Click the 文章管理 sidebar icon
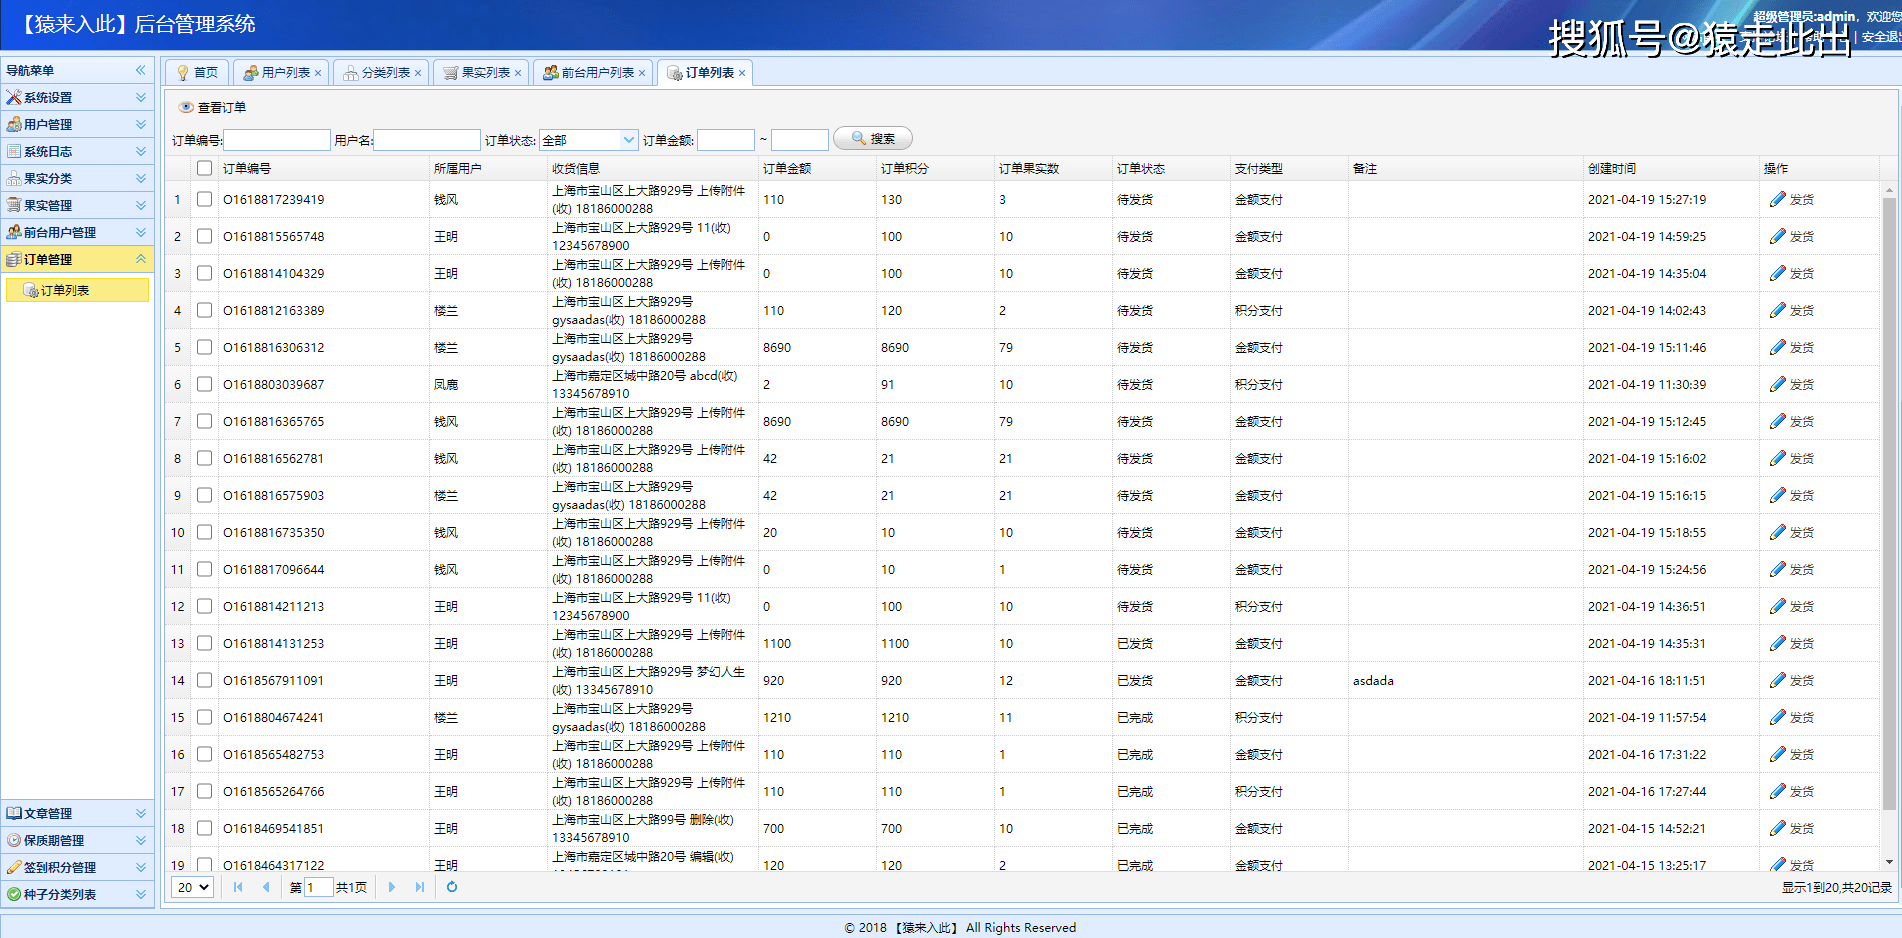Viewport: 1902px width, 938px height. [x=14, y=813]
